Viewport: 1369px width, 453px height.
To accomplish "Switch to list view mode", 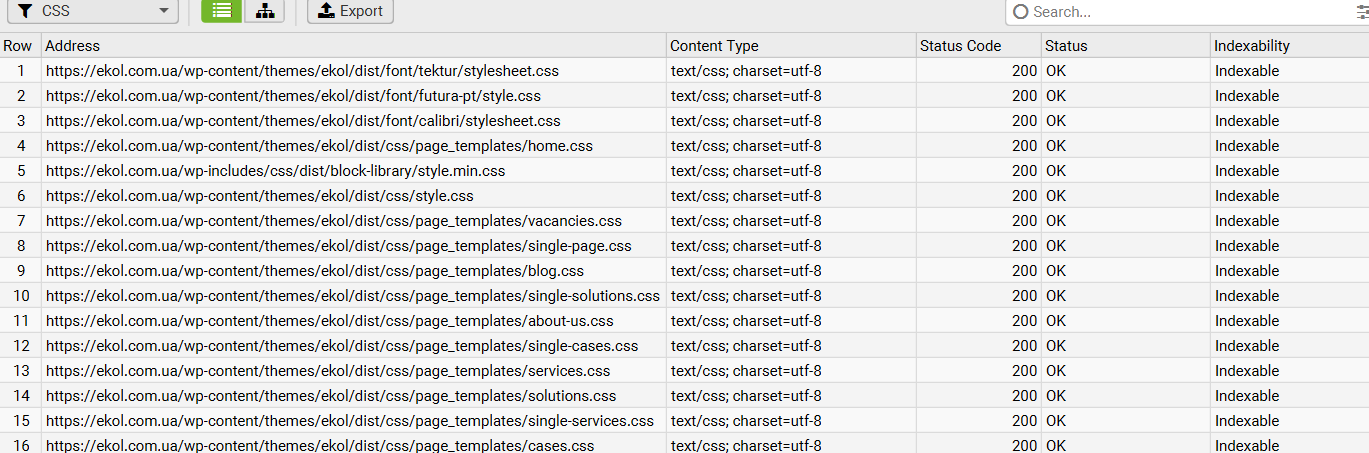I will 221,11.
